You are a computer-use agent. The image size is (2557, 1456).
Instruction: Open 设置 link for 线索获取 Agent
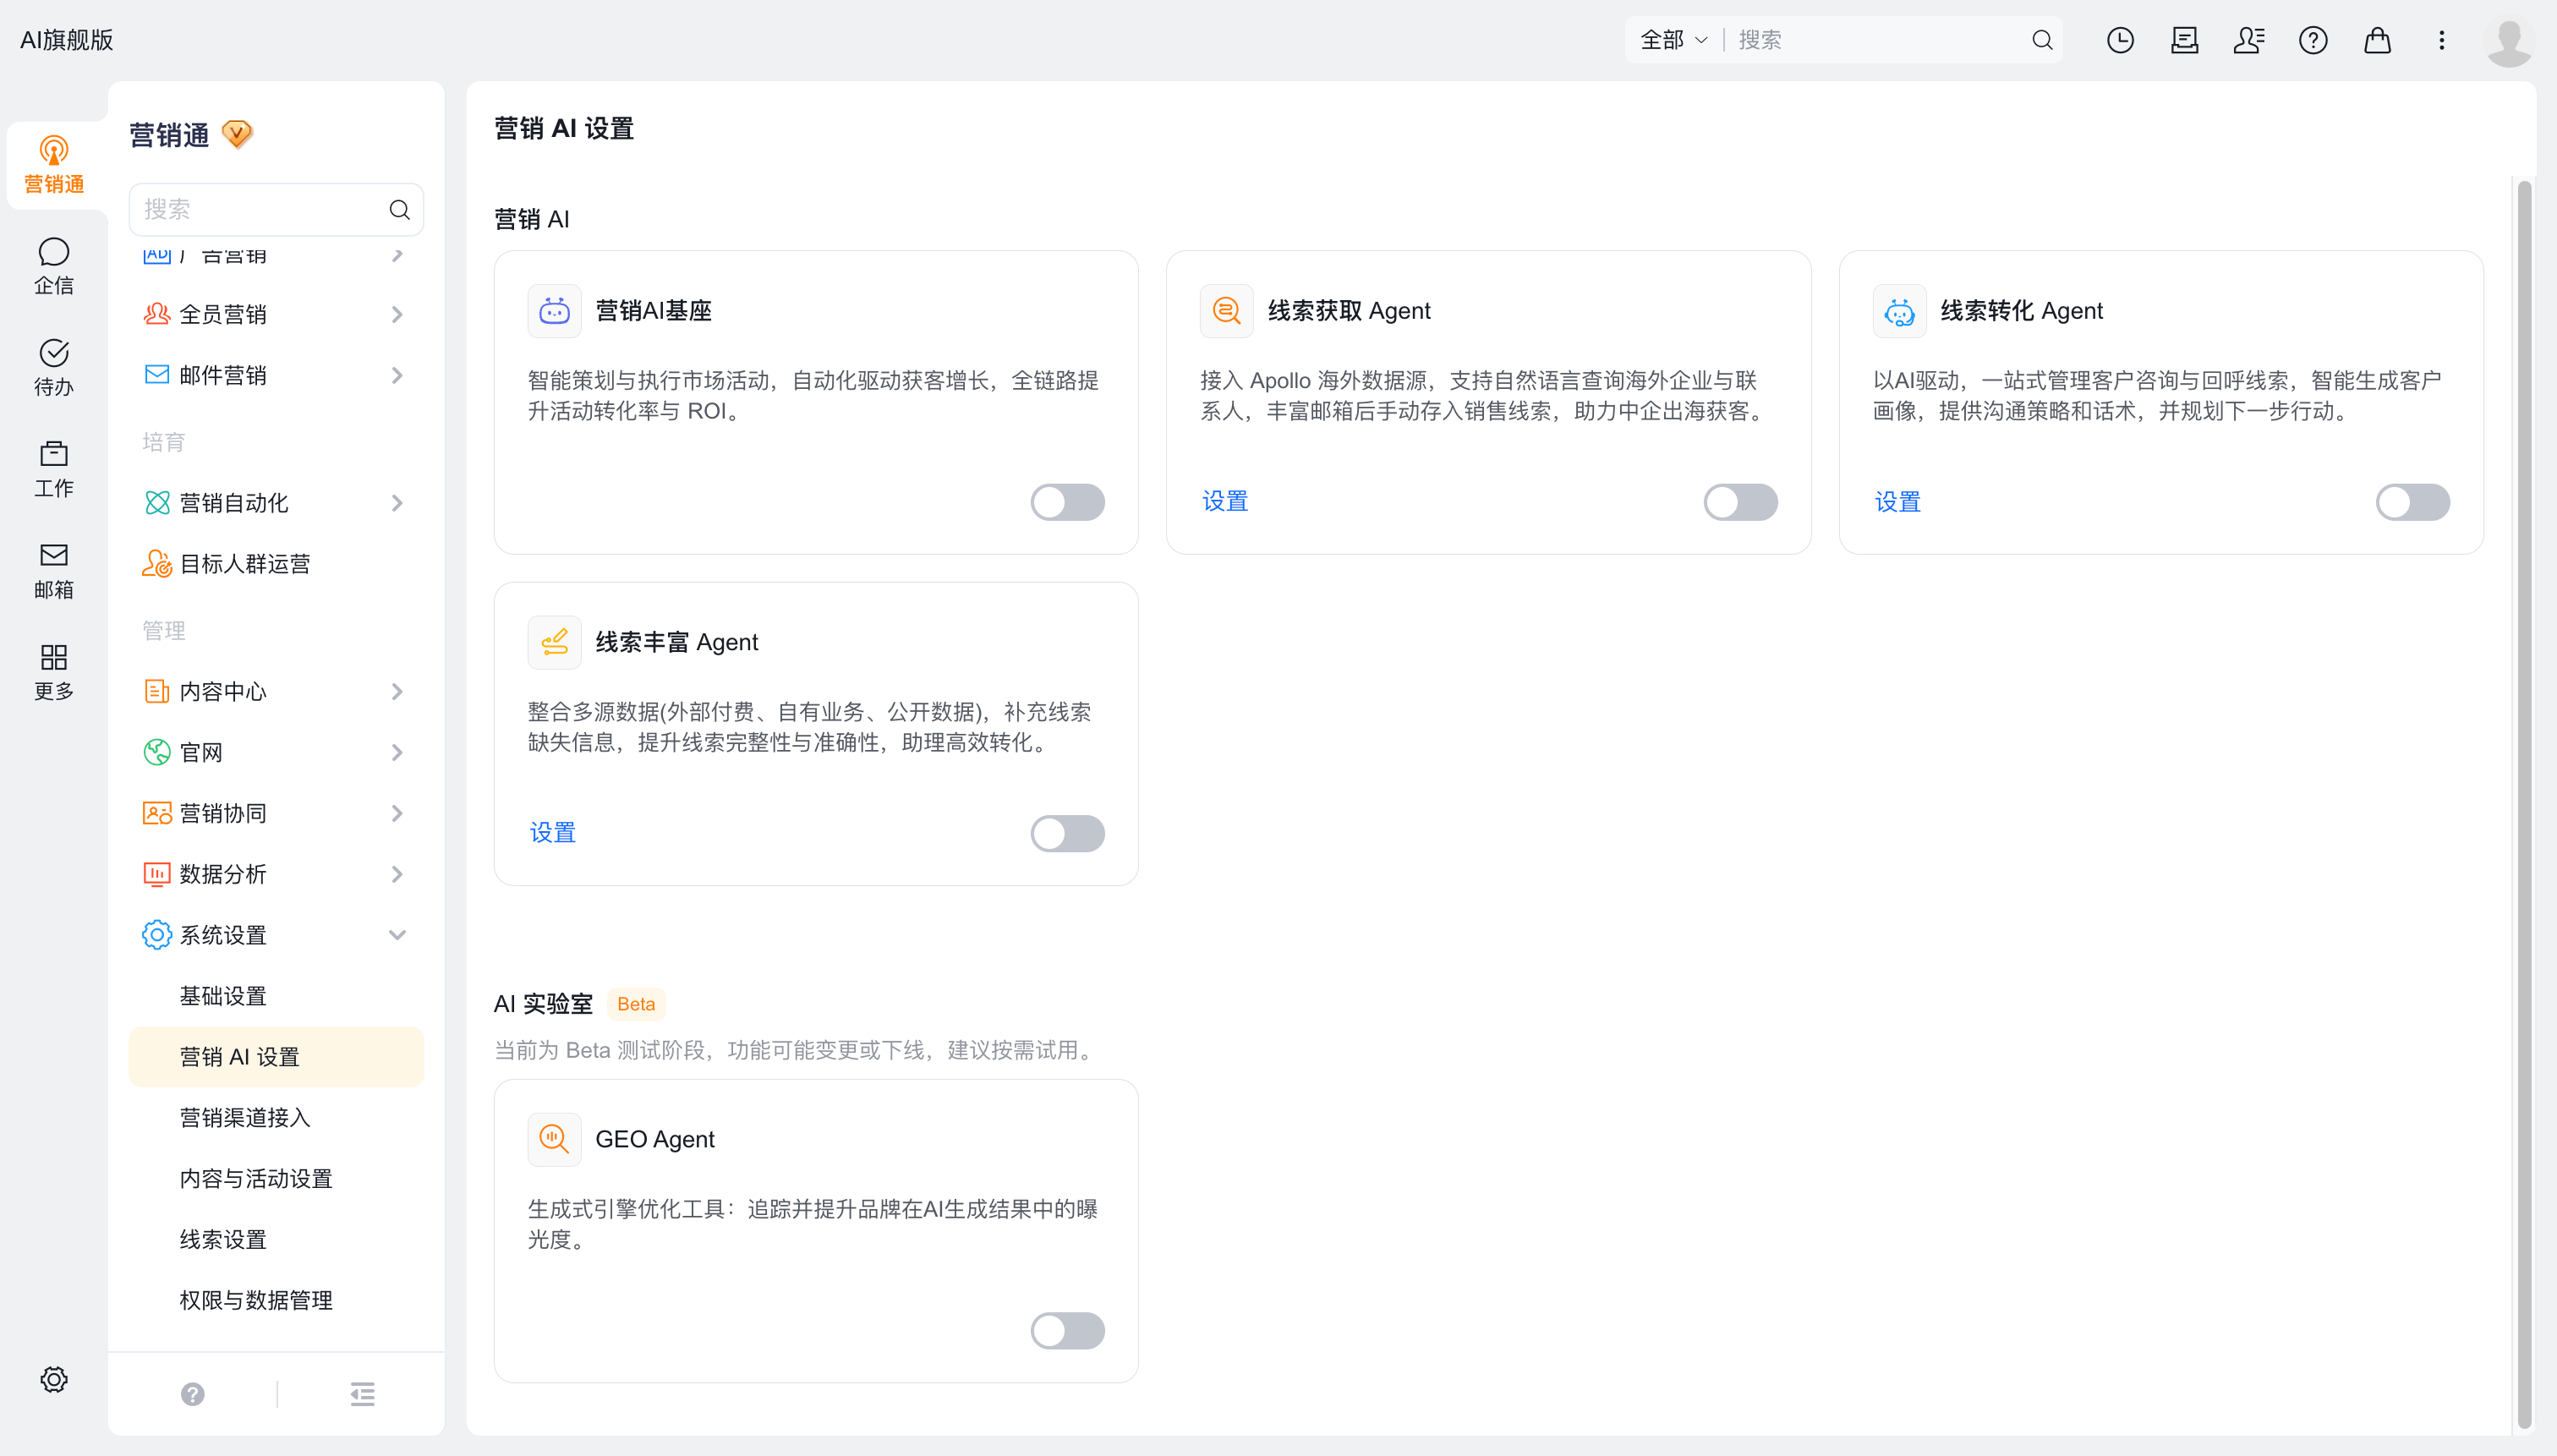(1225, 501)
